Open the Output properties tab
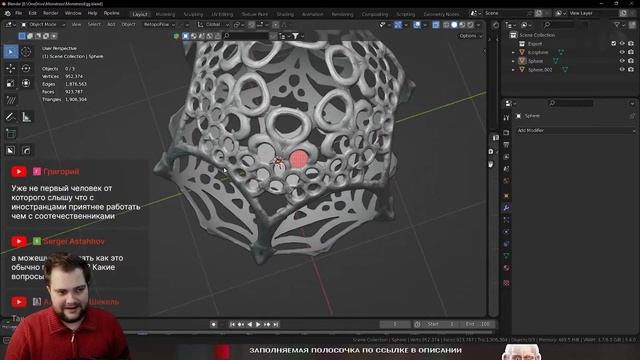The image size is (640, 360). 507,145
